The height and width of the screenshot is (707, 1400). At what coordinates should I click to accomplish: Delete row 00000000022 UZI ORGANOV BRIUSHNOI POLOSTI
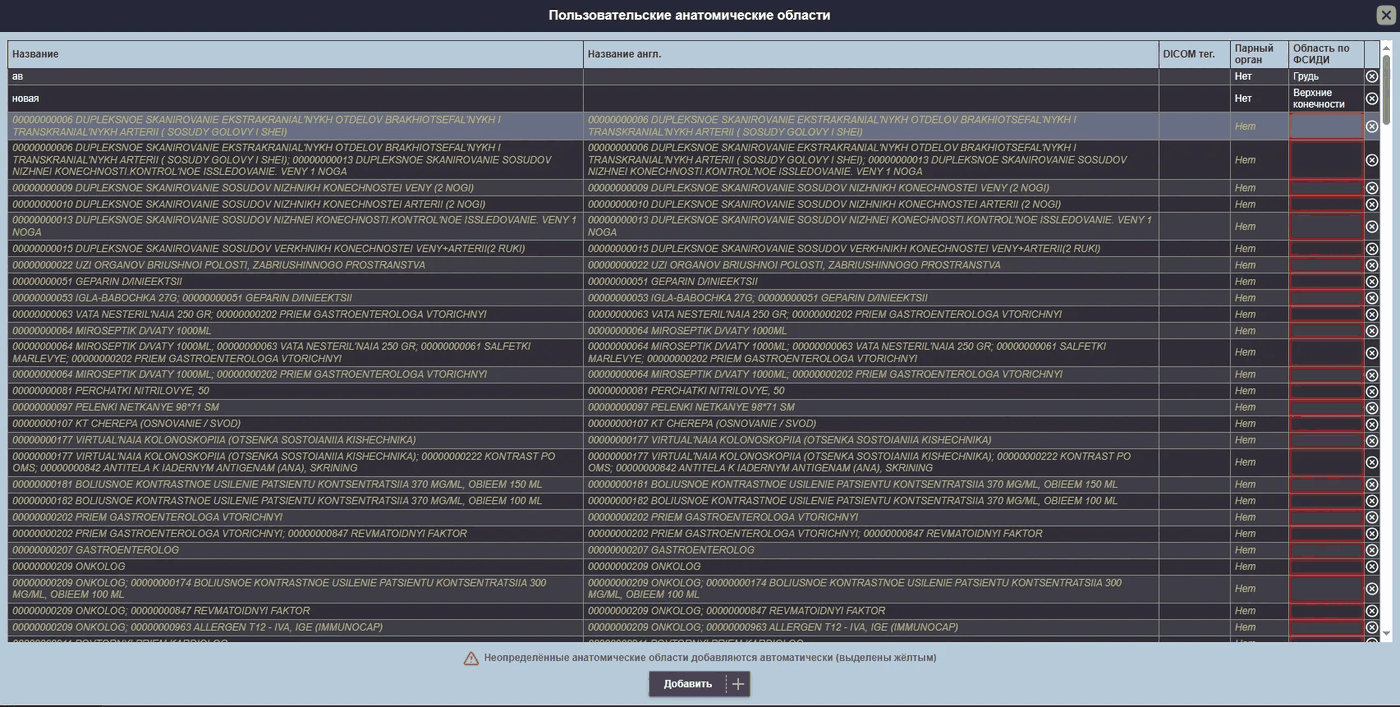[x=1372, y=265]
